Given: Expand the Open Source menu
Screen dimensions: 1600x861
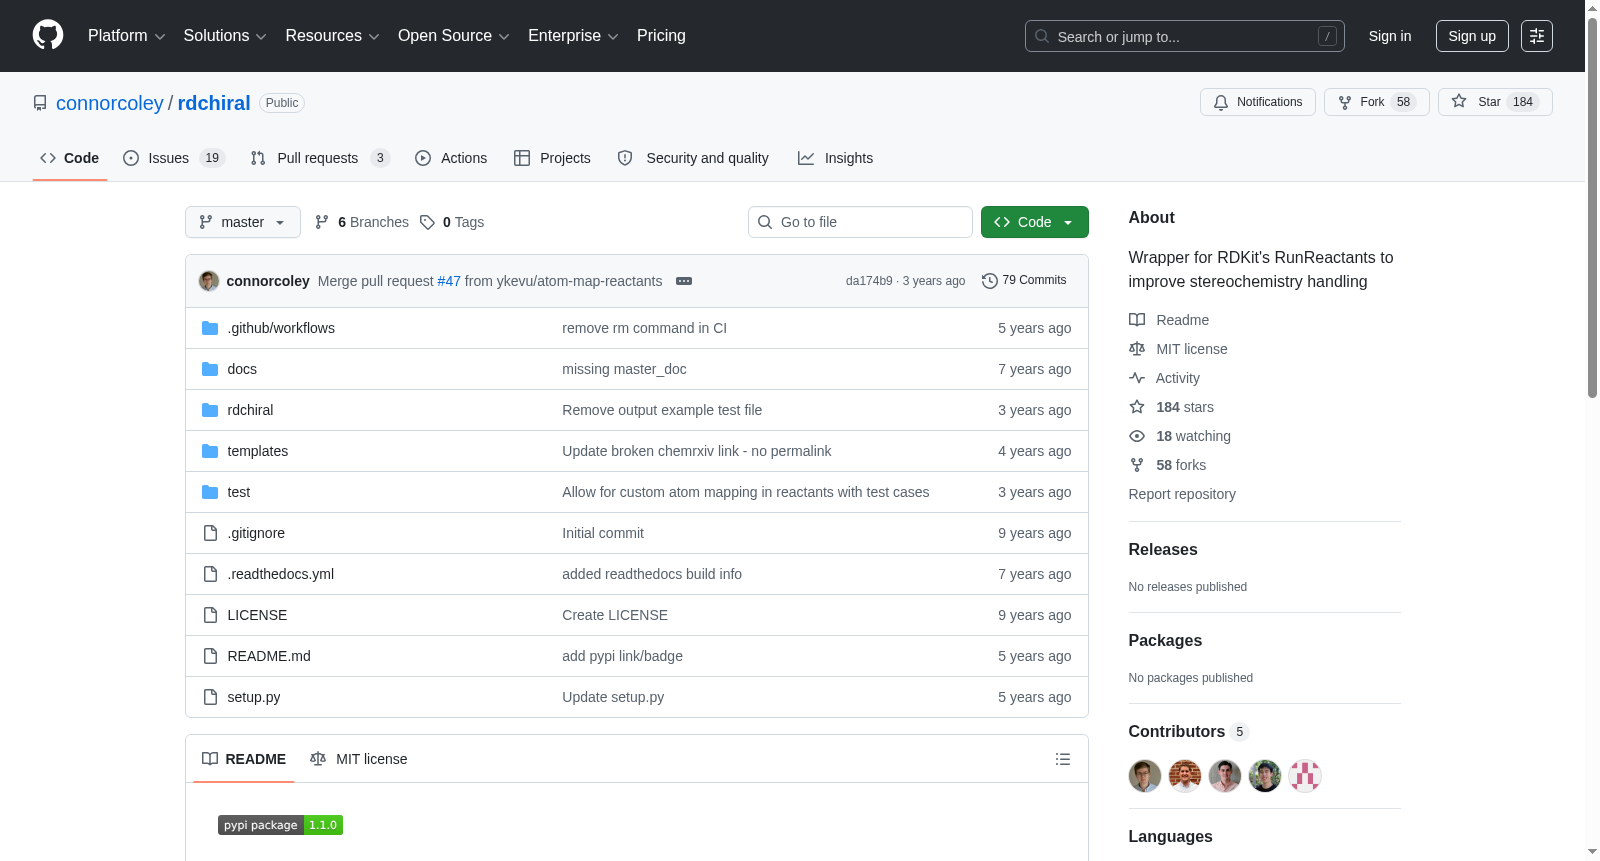Looking at the screenshot, I should (x=454, y=36).
